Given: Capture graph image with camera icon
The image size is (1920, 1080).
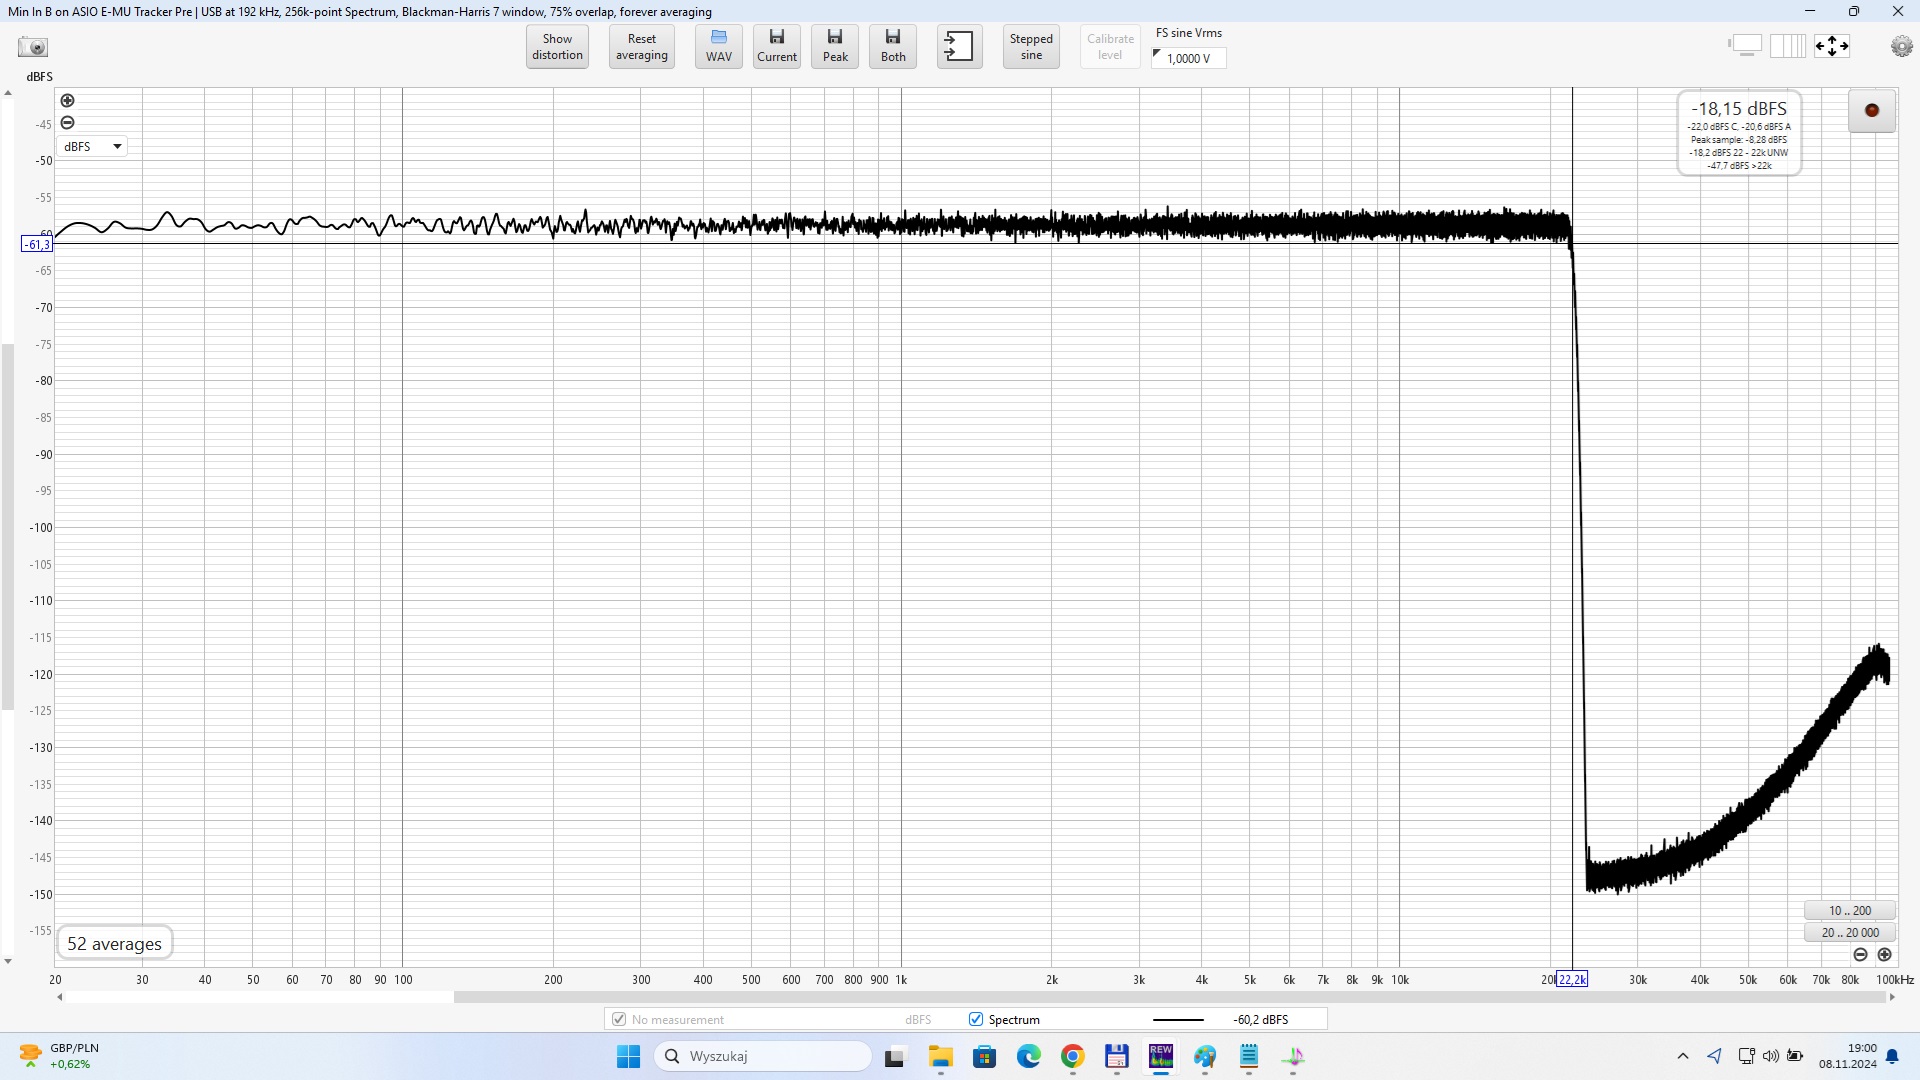Looking at the screenshot, I should 33,47.
